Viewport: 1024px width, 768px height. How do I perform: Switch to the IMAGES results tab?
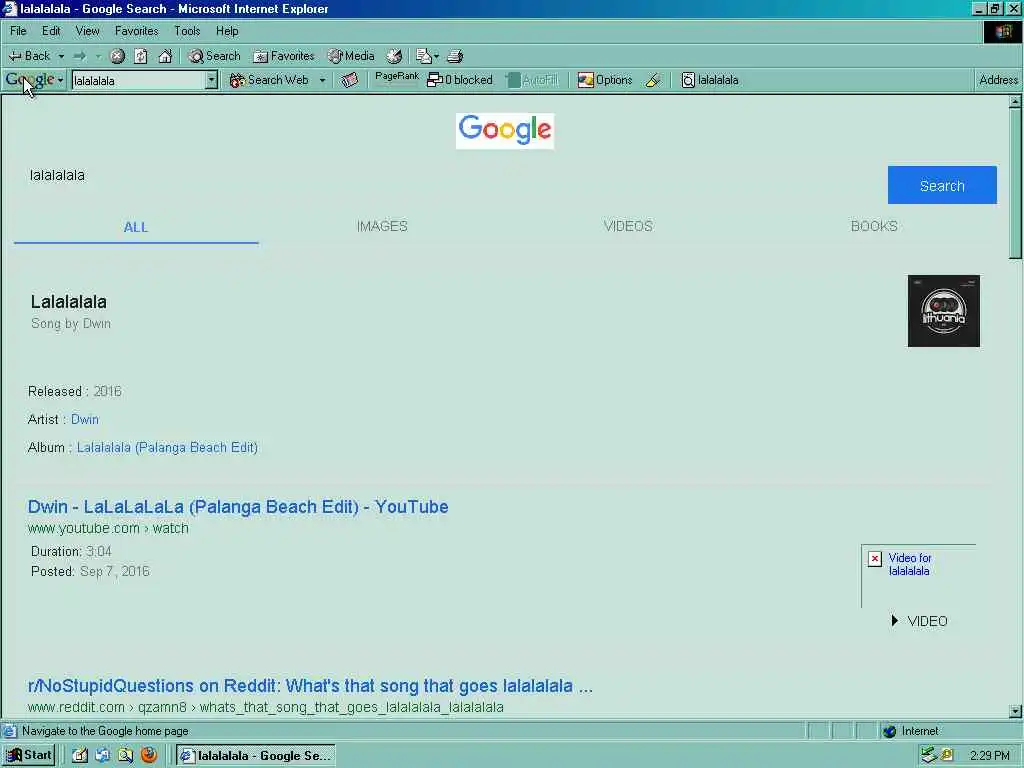point(382,227)
